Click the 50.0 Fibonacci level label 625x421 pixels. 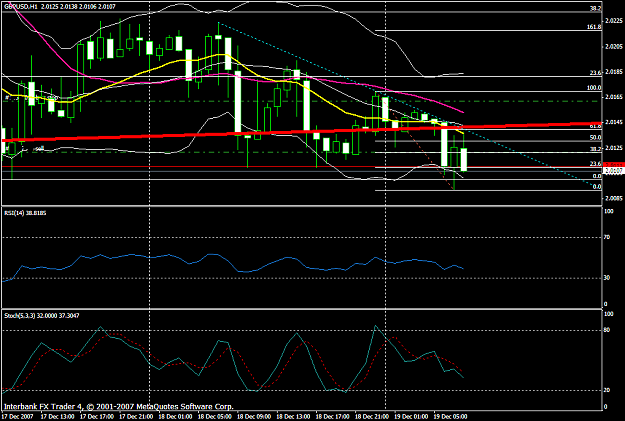596,138
